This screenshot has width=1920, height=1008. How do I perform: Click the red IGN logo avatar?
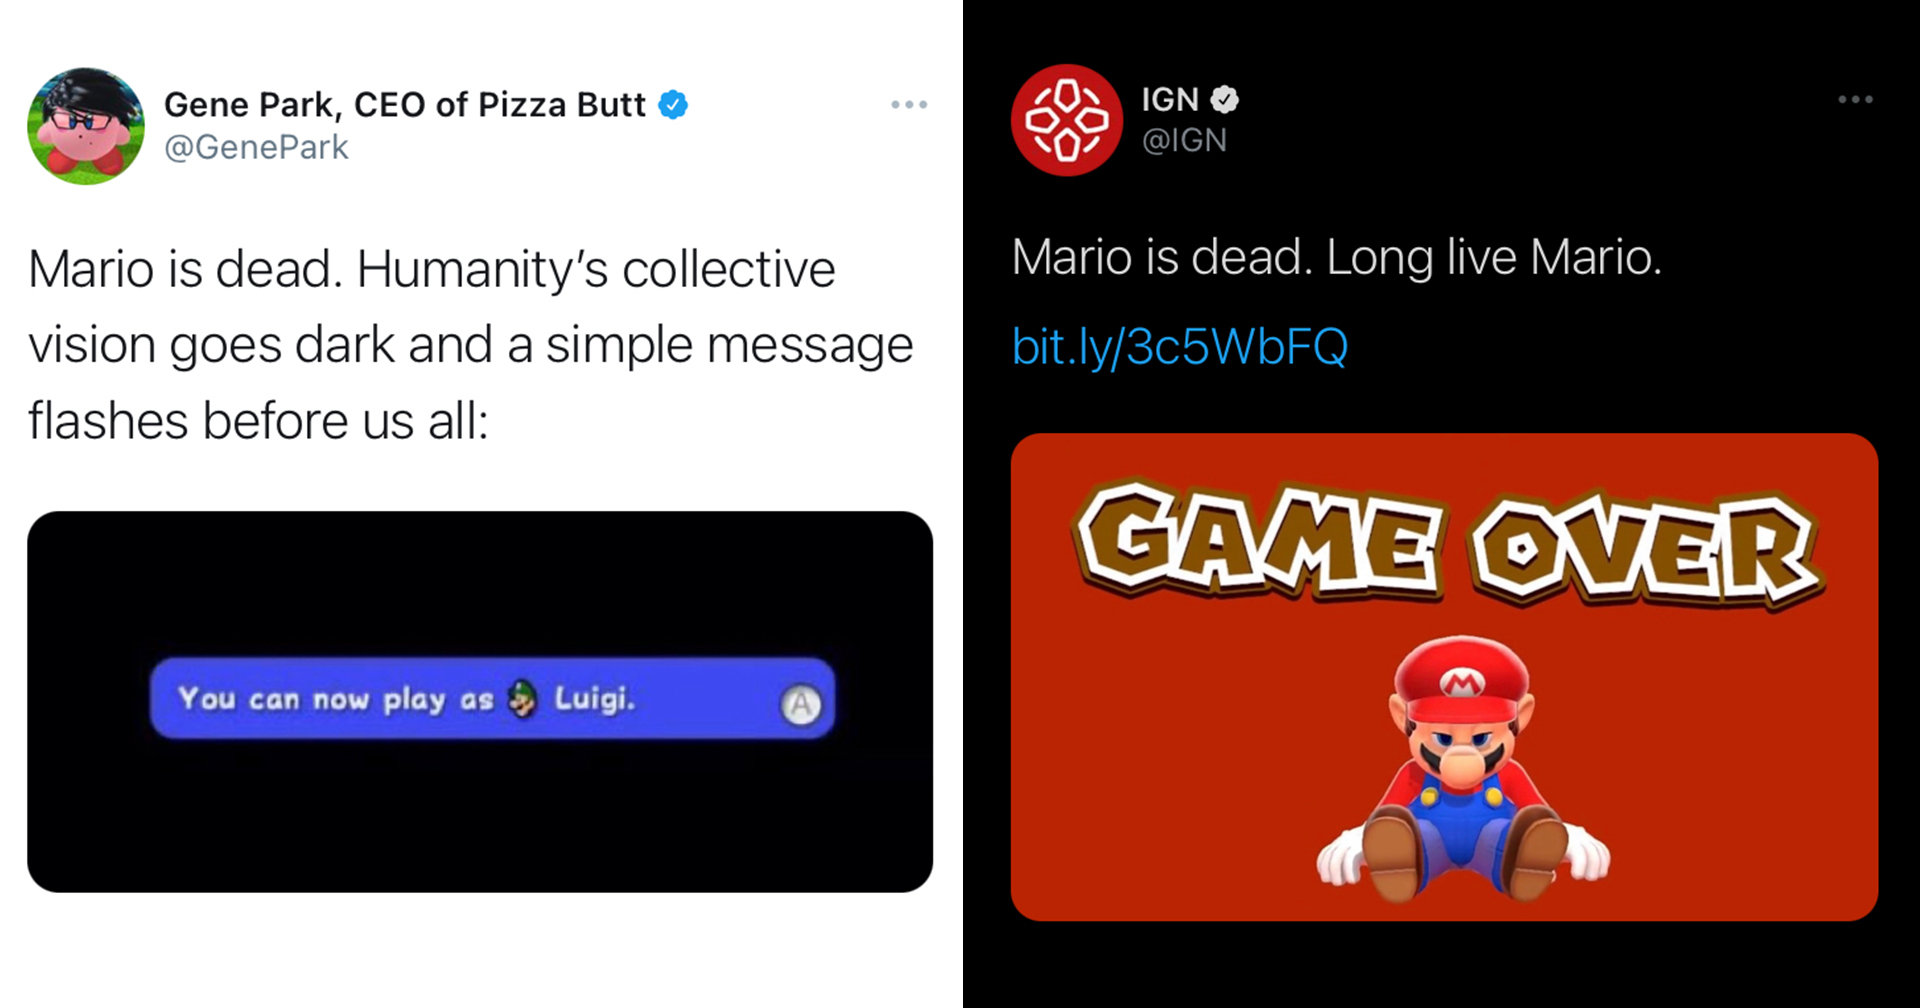click(1066, 120)
